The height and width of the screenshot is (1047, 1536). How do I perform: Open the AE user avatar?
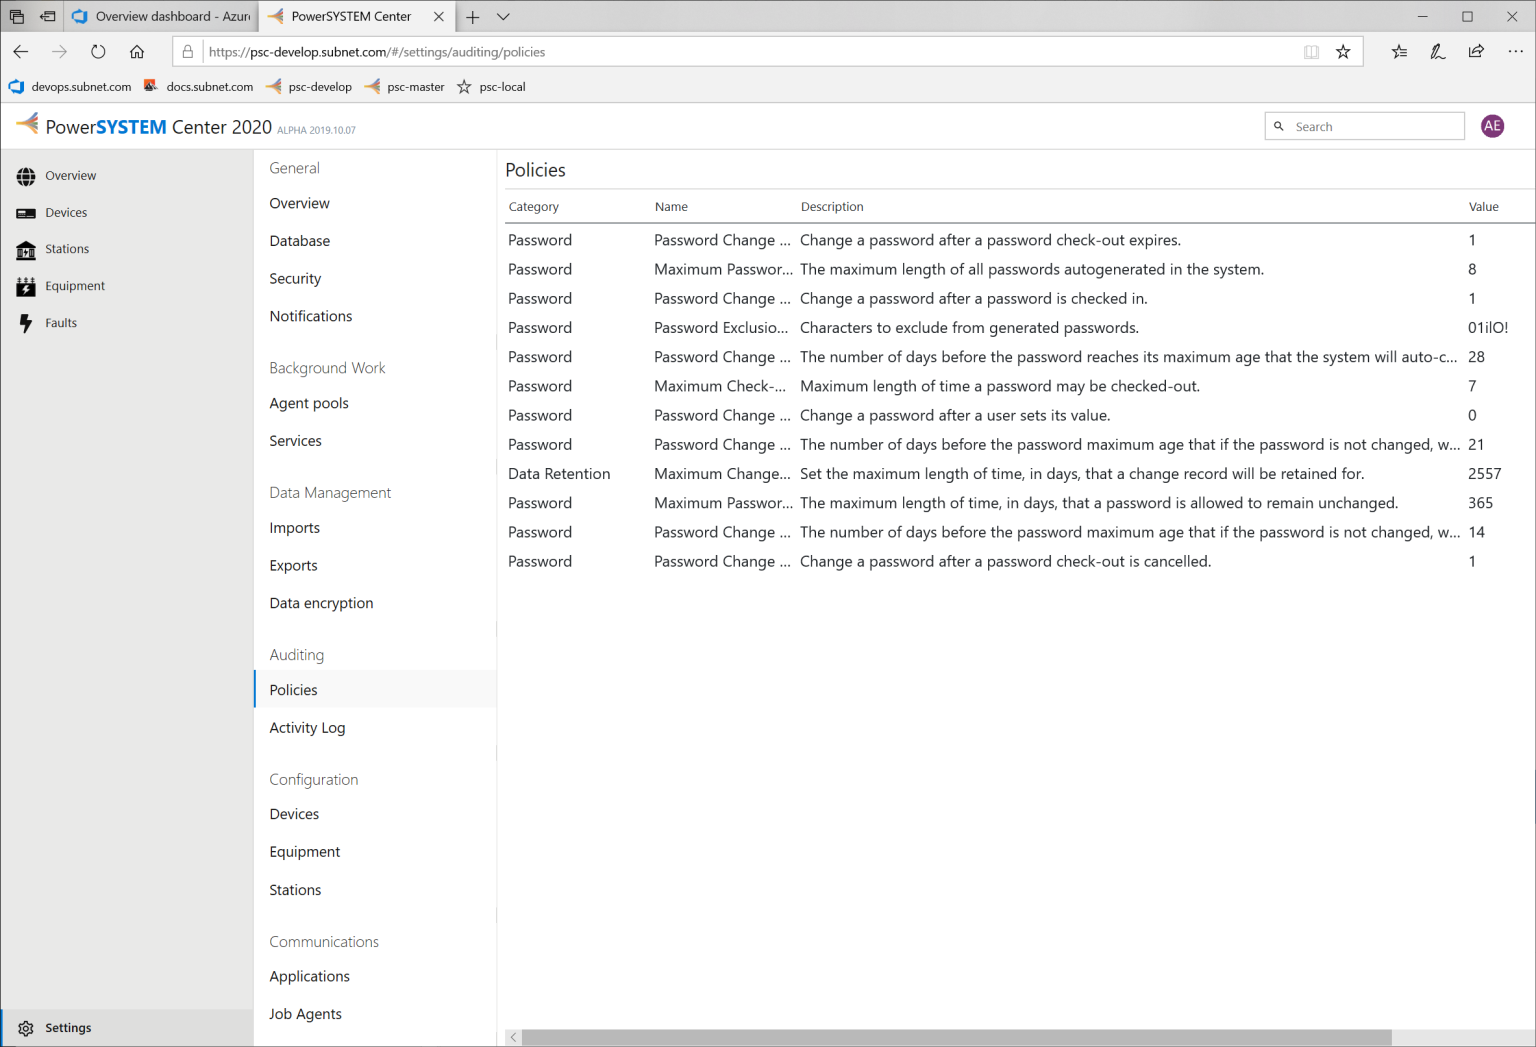tap(1492, 126)
